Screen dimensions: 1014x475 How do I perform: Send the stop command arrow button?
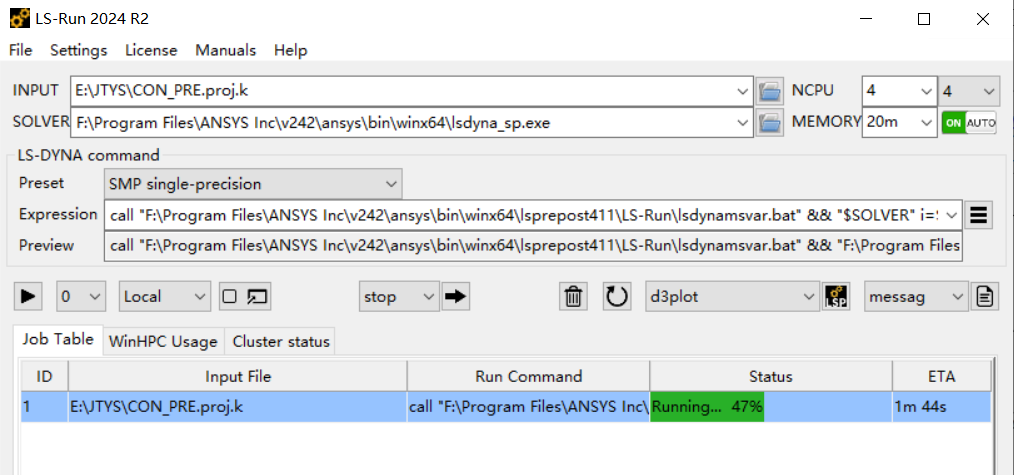point(456,297)
